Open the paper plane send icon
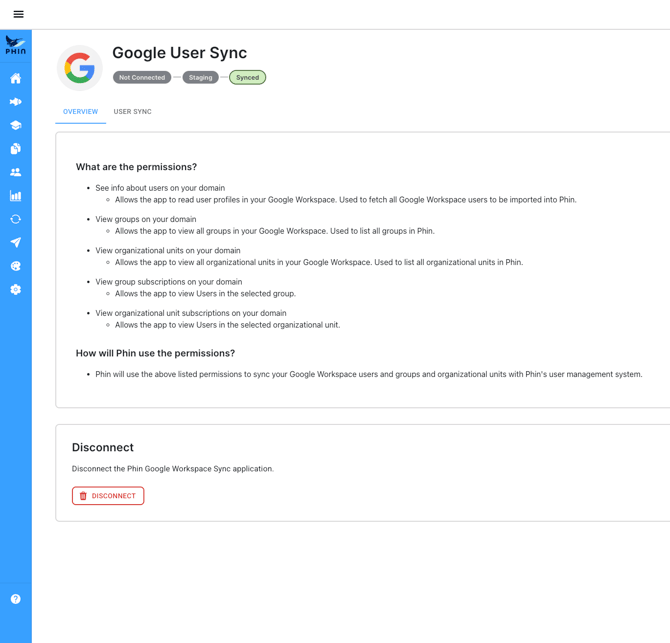 [16, 243]
